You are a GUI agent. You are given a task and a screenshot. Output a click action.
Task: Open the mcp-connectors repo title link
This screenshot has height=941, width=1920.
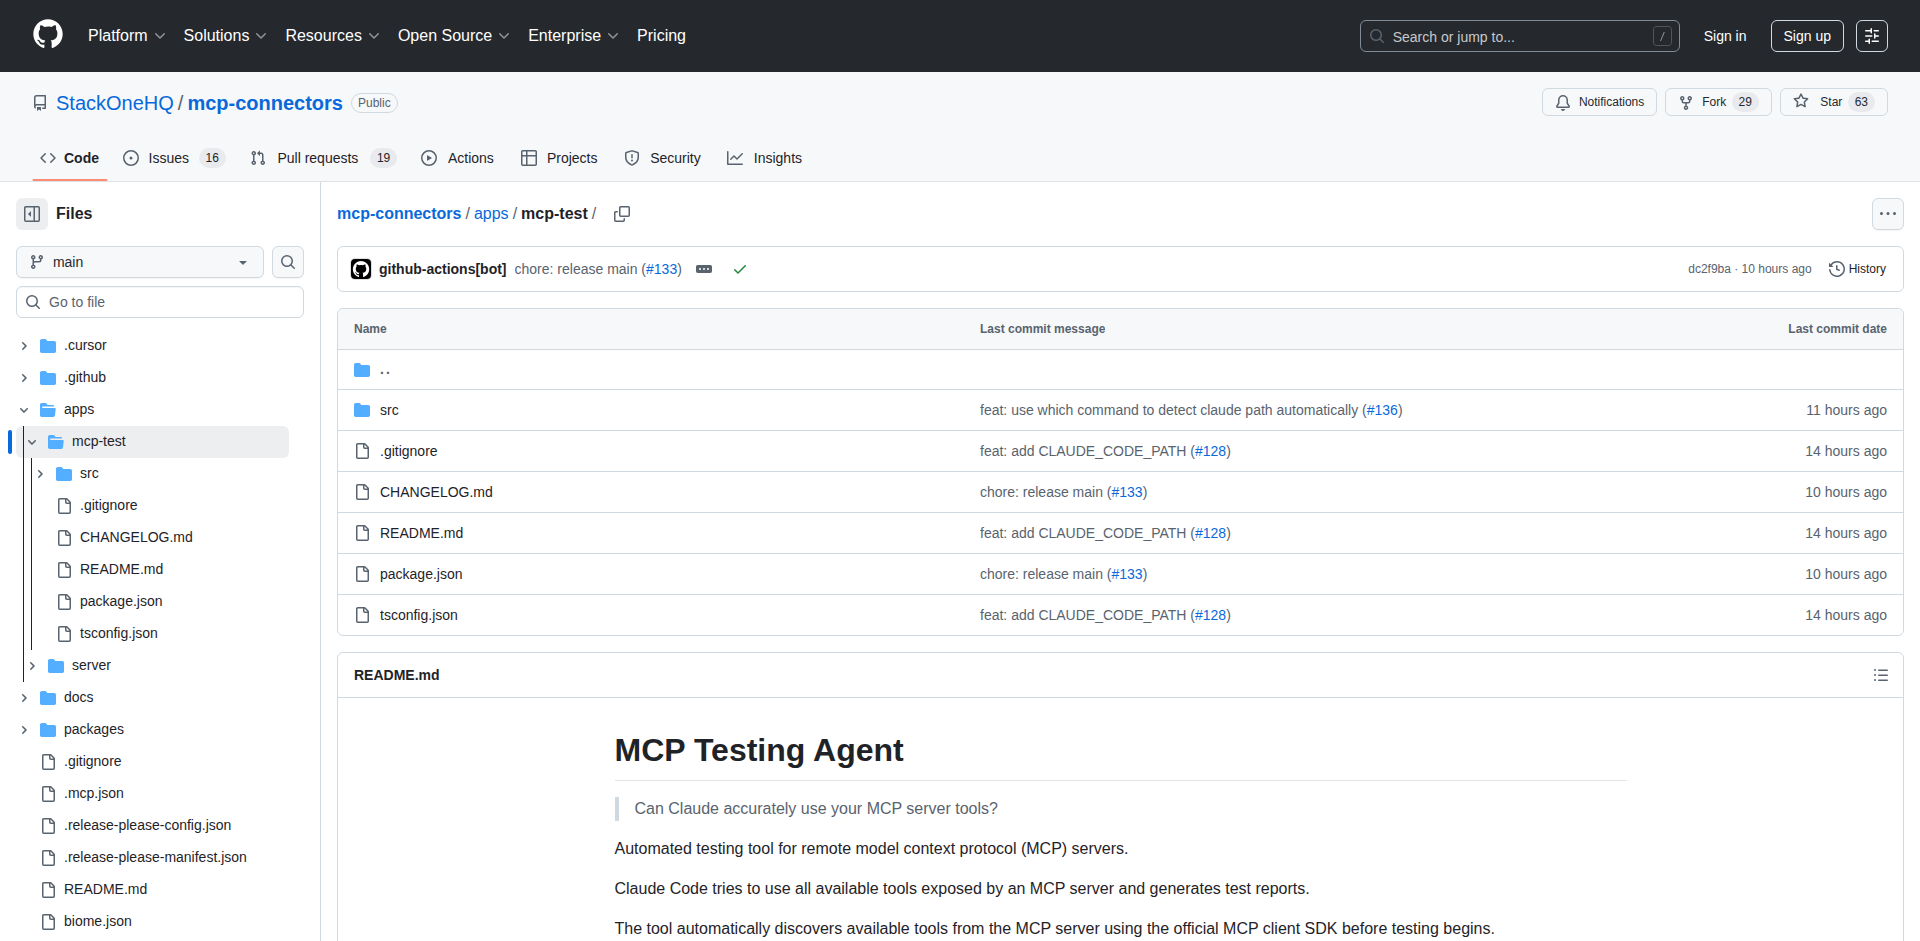pyautogui.click(x=265, y=103)
